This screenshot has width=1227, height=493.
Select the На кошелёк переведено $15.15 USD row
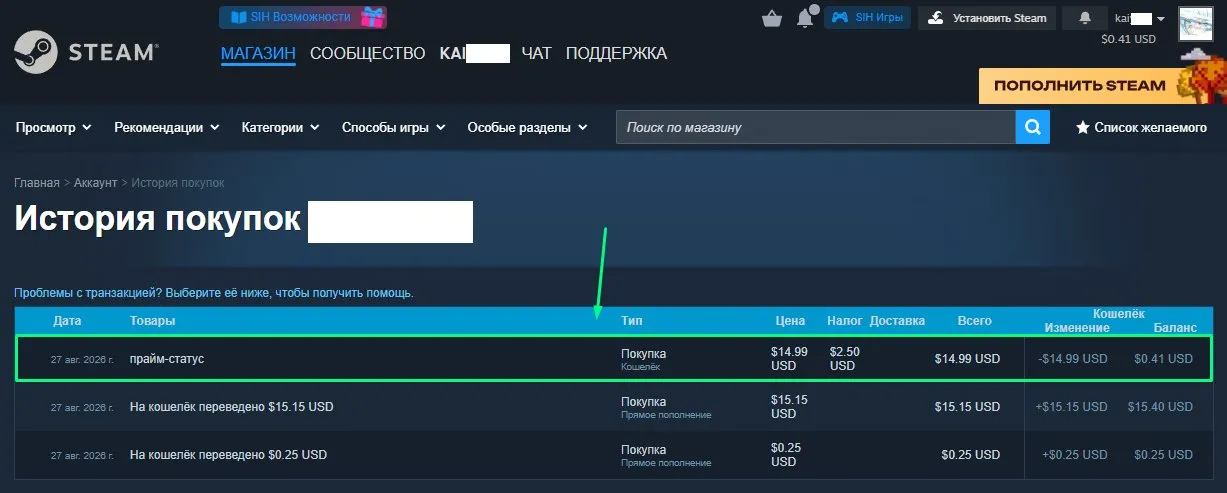click(613, 407)
